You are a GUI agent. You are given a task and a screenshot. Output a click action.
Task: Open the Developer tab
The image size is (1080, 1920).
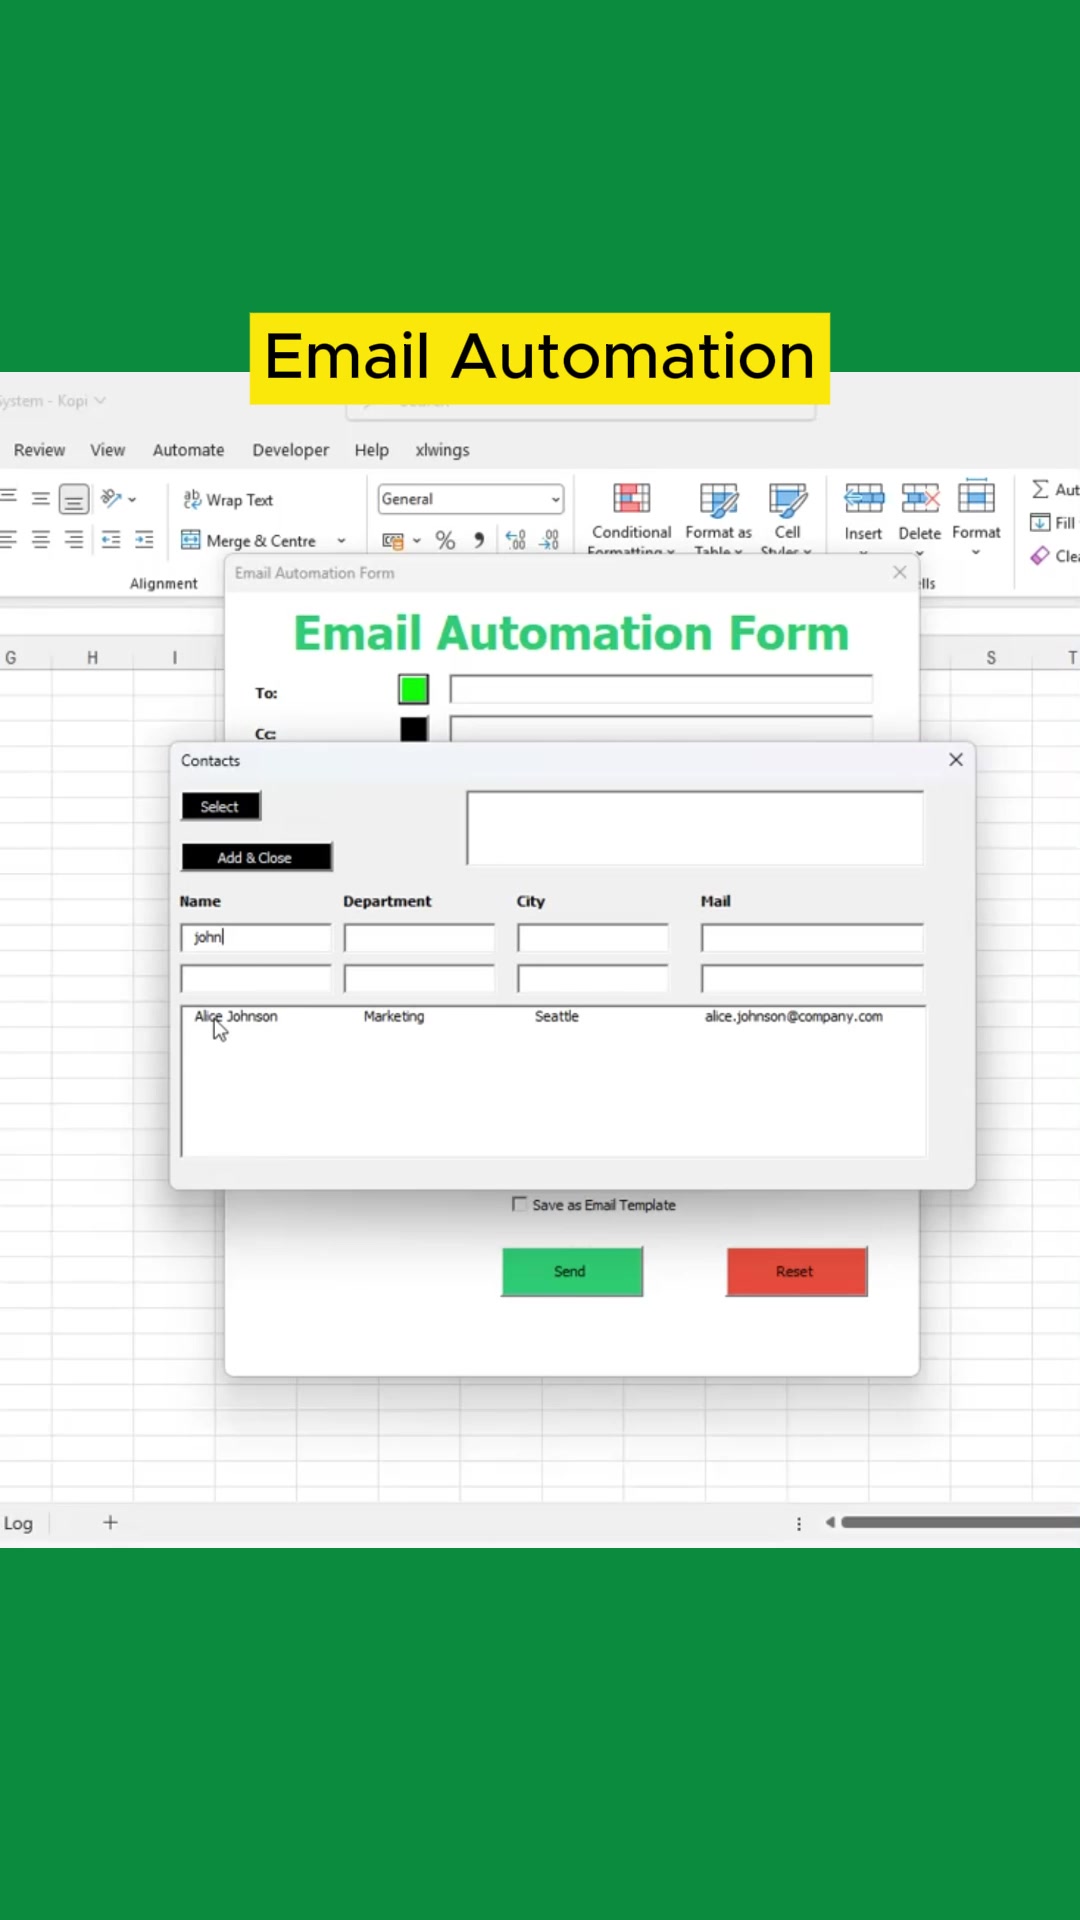pyautogui.click(x=290, y=450)
